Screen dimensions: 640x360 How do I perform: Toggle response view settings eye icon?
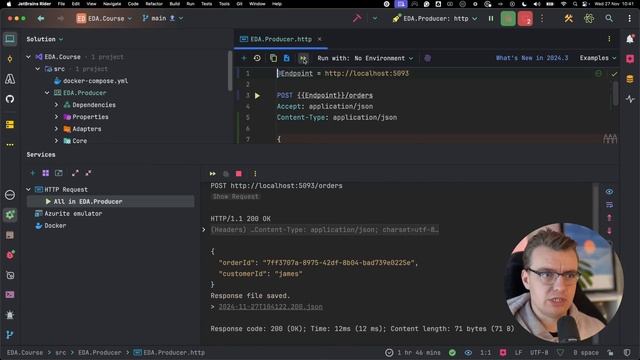tap(609, 192)
